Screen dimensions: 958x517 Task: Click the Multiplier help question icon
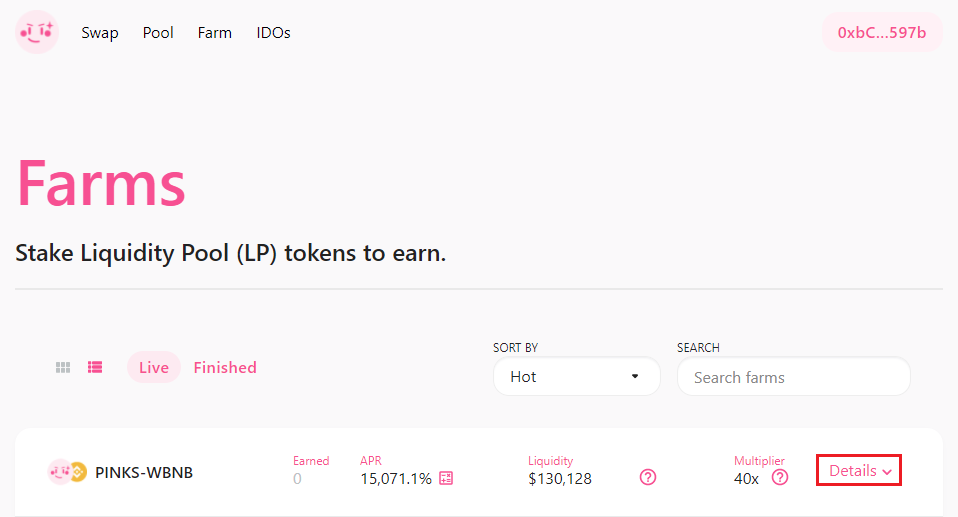coord(780,478)
